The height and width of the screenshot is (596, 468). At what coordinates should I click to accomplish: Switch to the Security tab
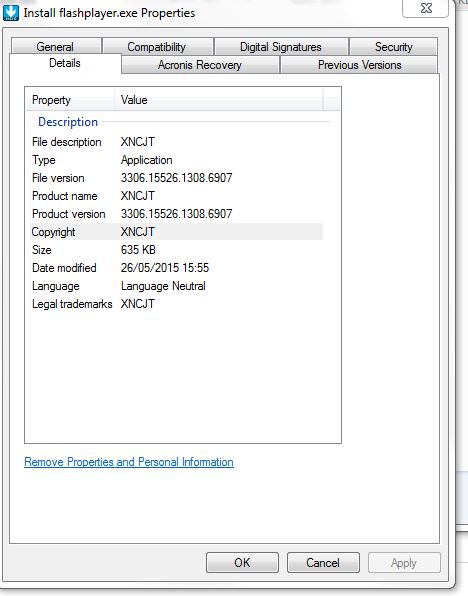(x=393, y=47)
